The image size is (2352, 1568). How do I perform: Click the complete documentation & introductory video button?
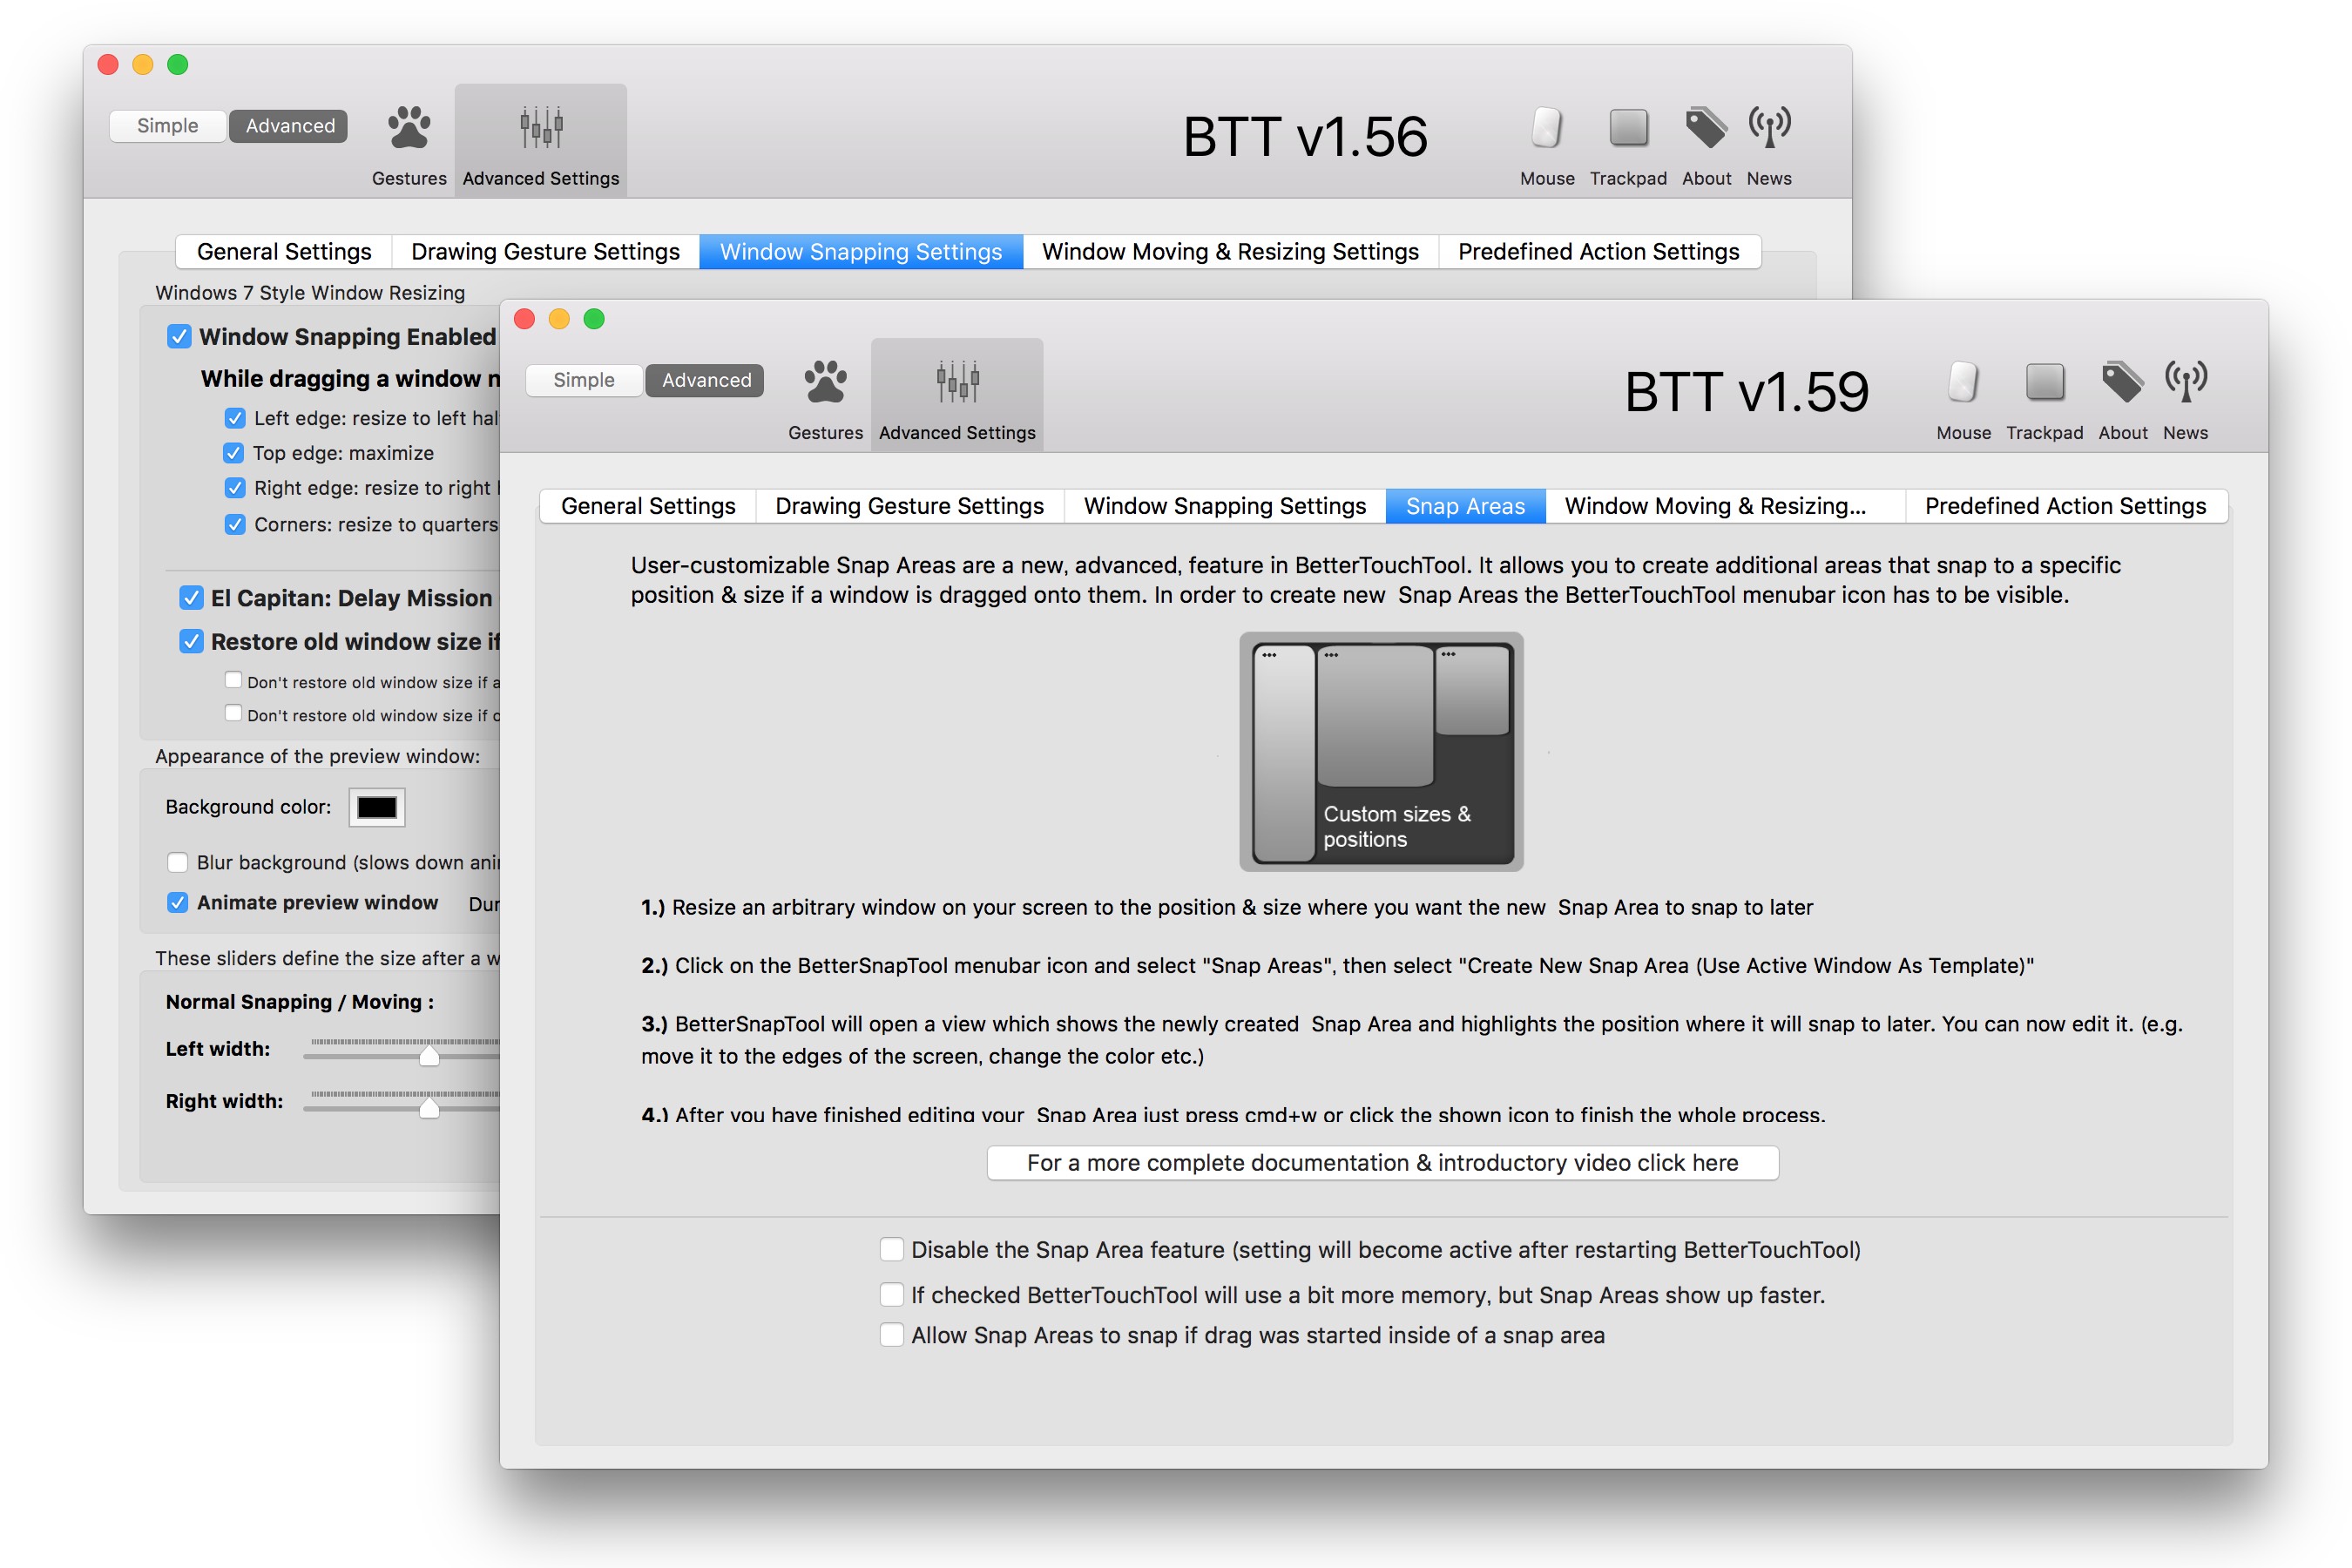click(1382, 1163)
